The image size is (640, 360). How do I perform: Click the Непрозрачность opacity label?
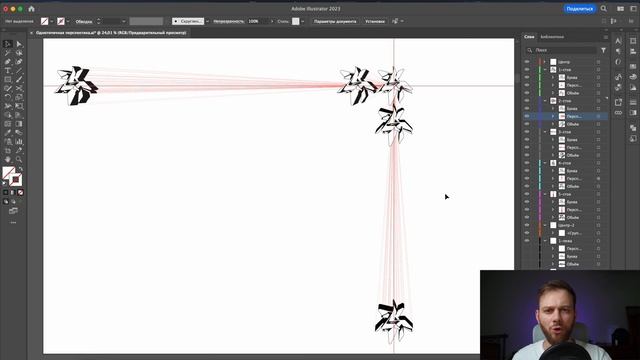[x=229, y=21]
